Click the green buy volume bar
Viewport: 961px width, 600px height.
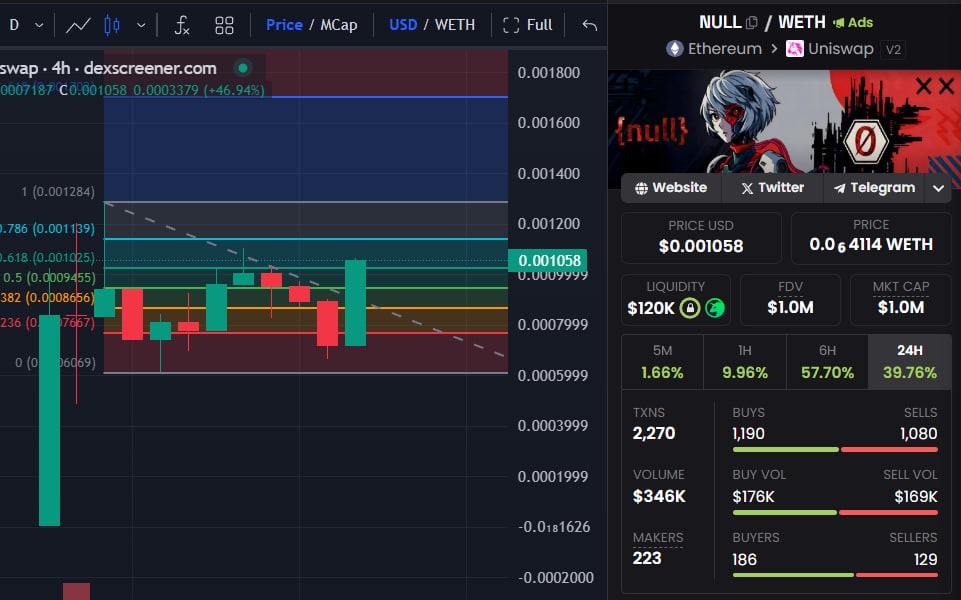point(785,512)
